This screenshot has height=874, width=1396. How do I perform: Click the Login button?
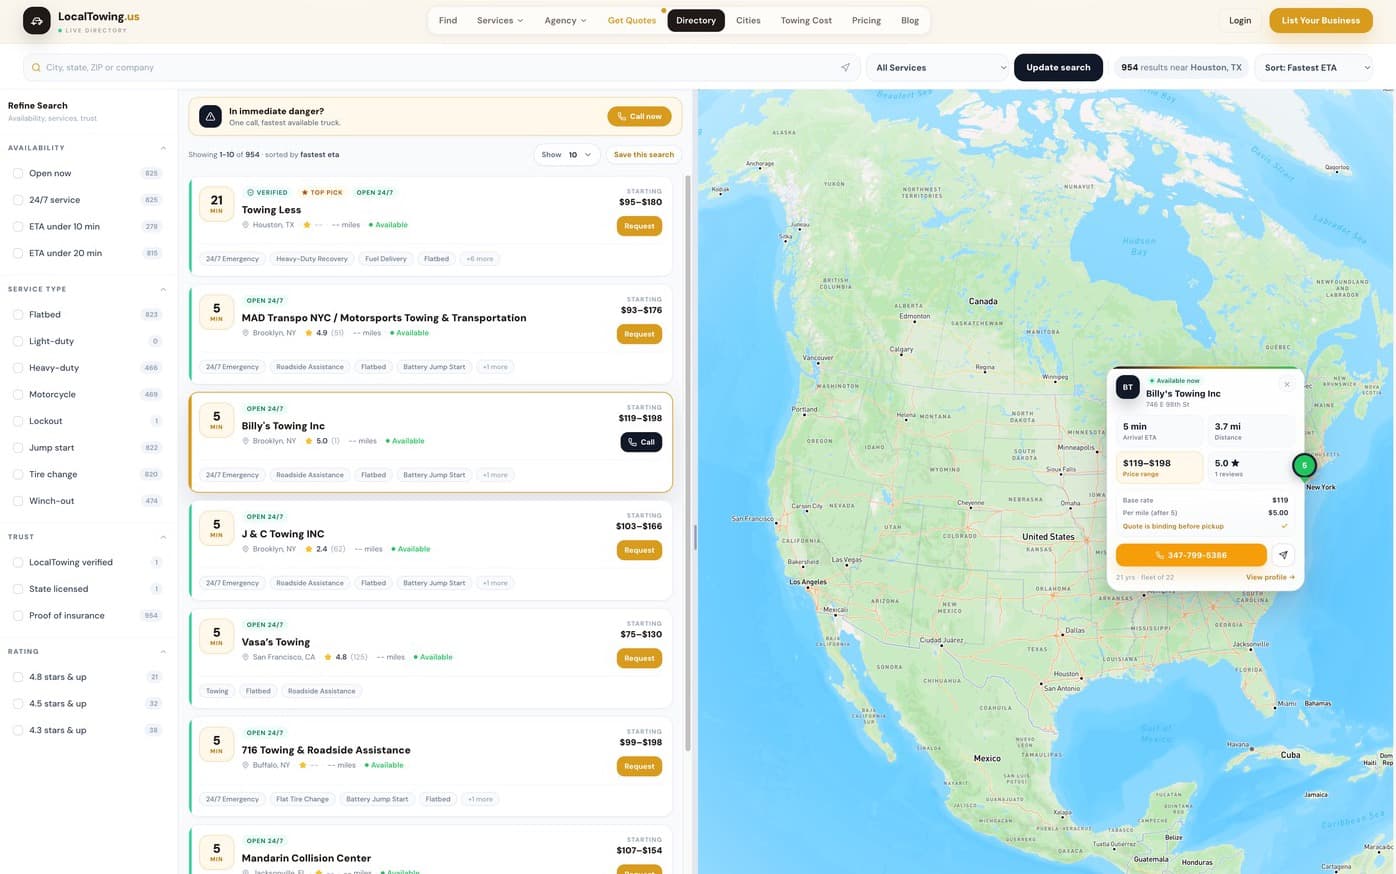1240,20
